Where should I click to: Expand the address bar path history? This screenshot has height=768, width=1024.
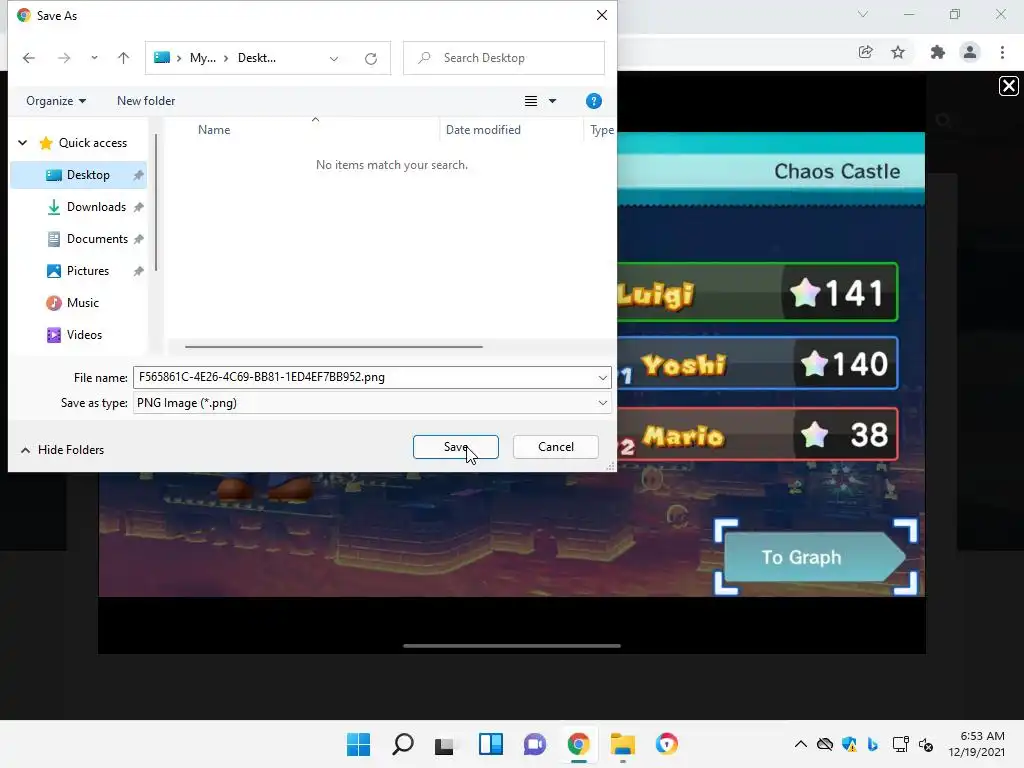pyautogui.click(x=334, y=59)
